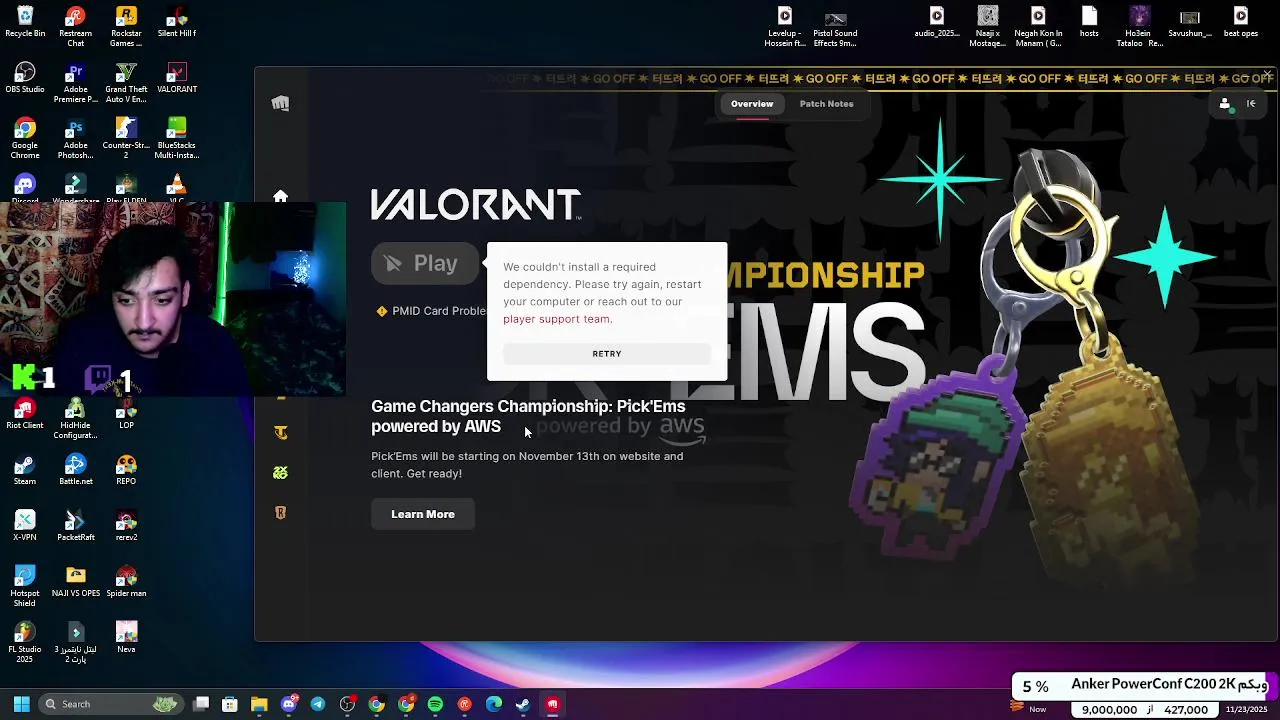Screen dimensions: 1280x720
Task: Open BlueStacks Multi-Instance desktop icon
Action: [x=177, y=139]
